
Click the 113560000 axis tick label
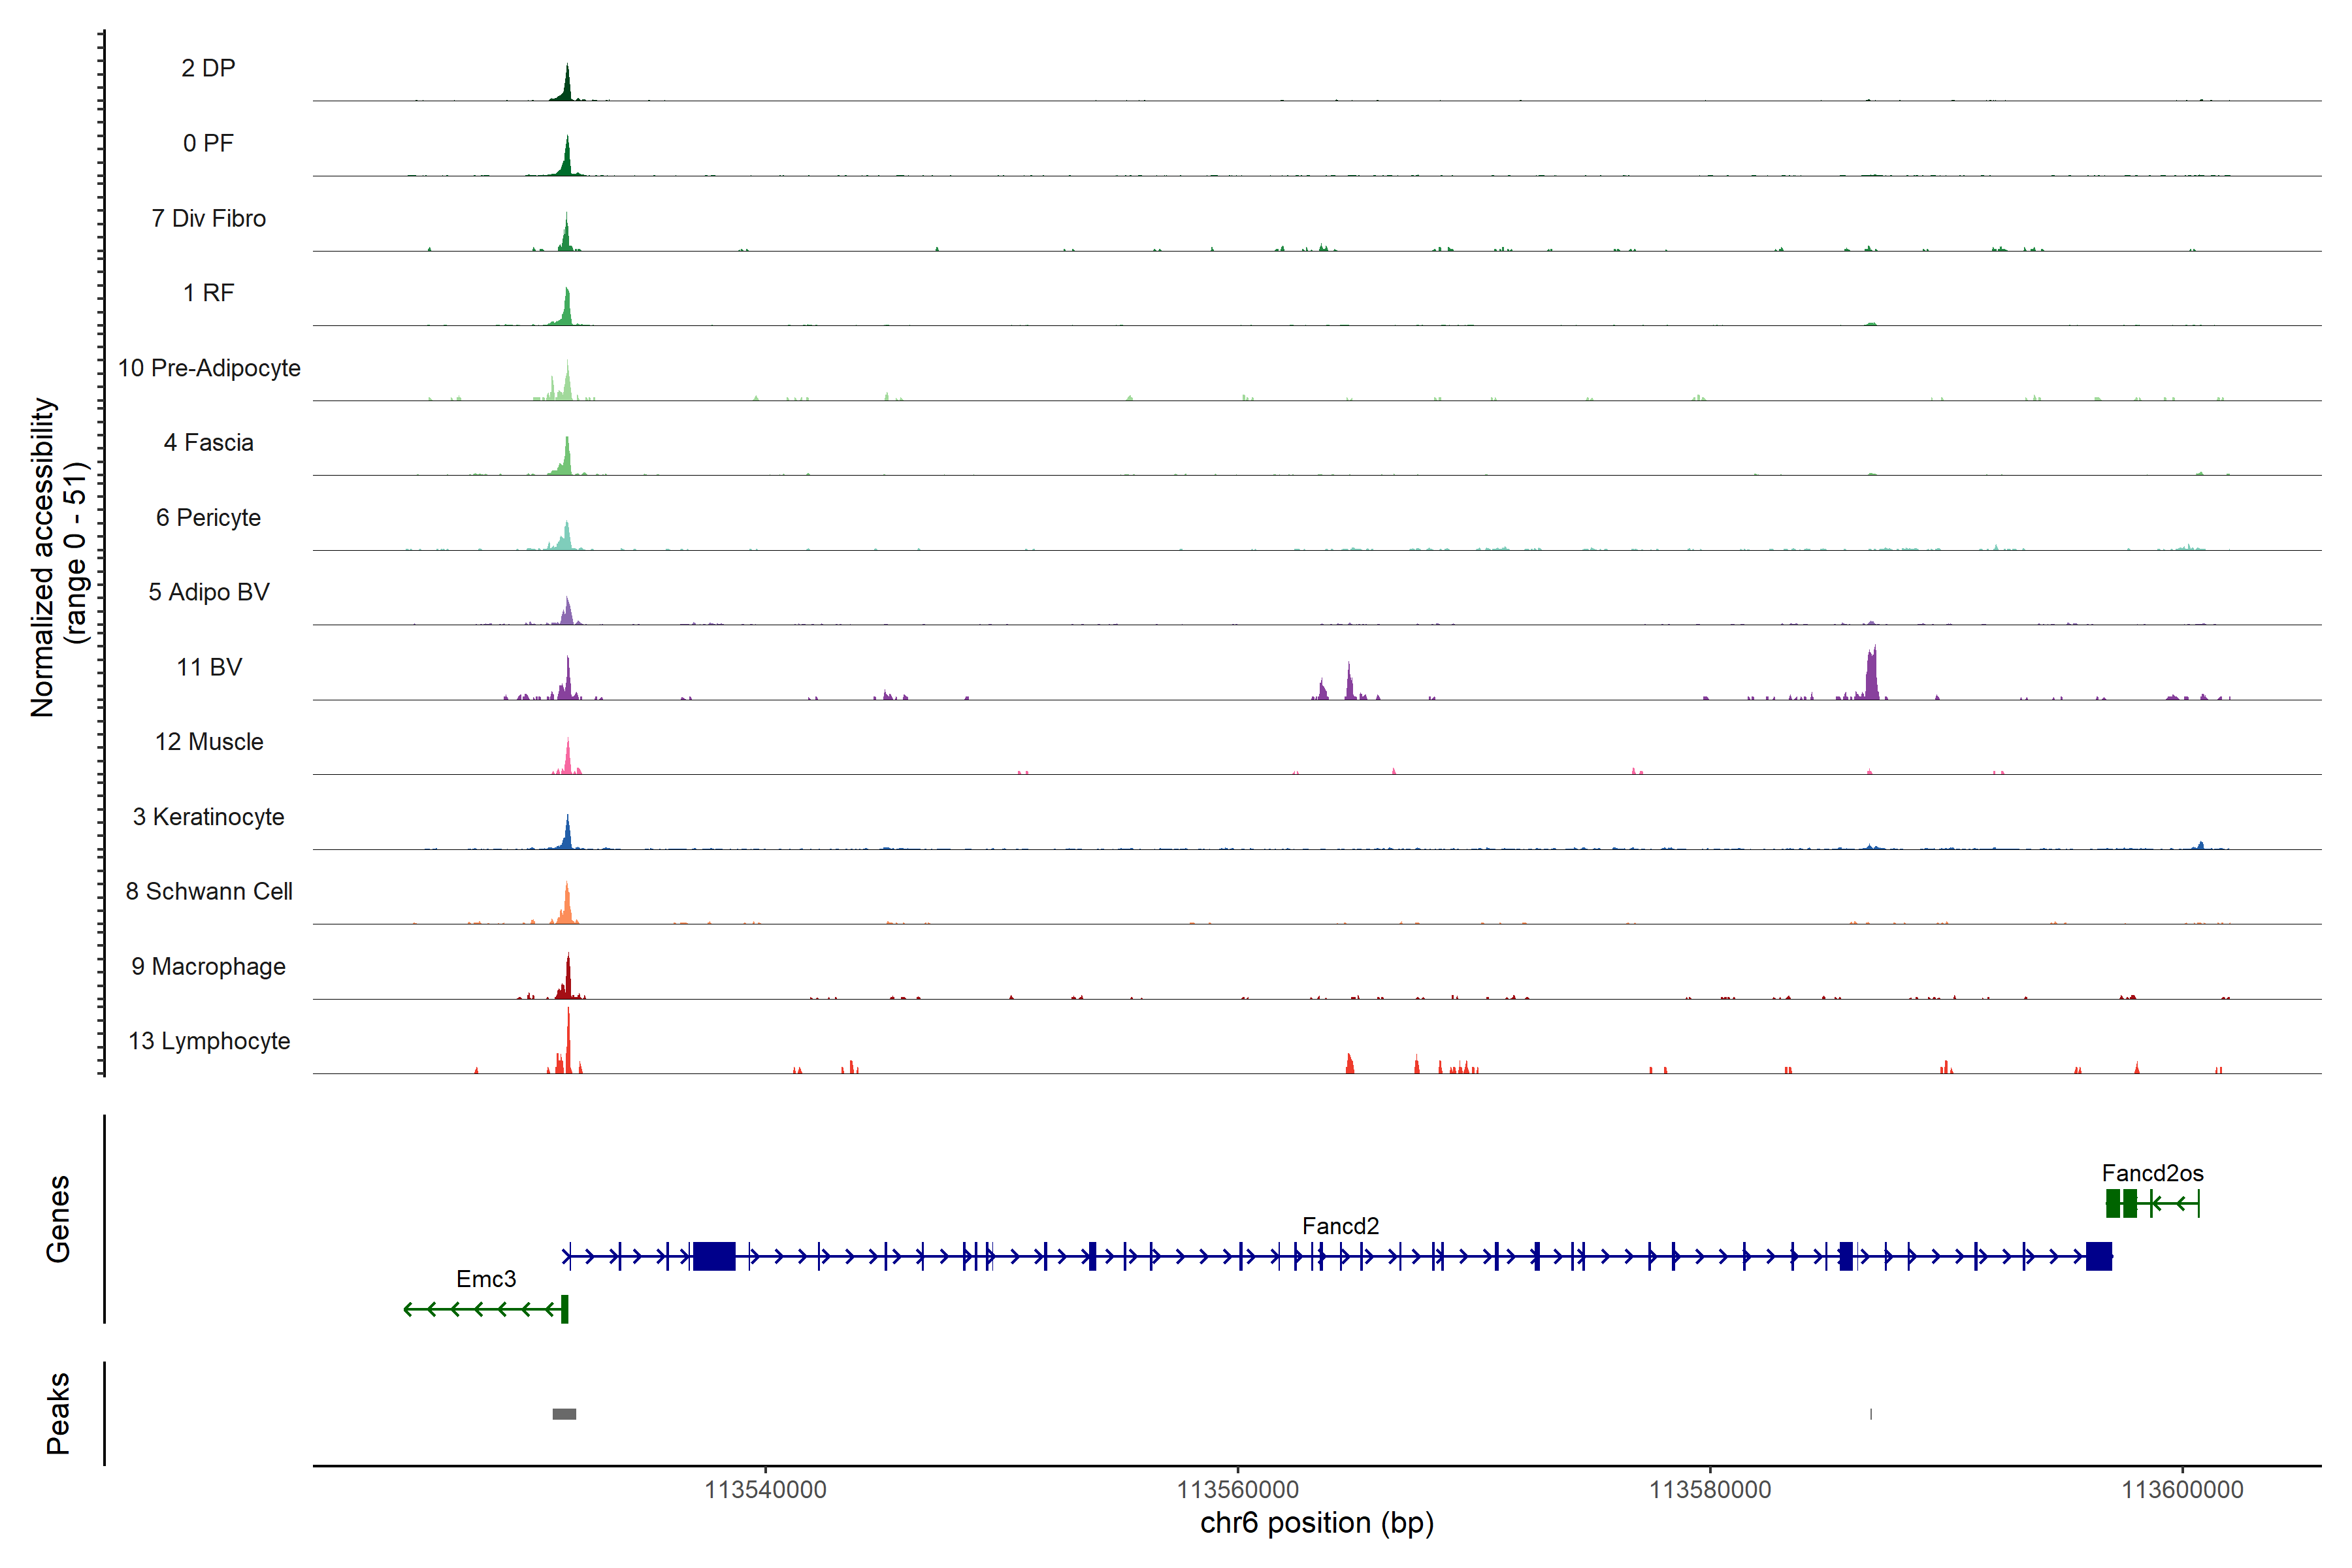click(x=1238, y=1490)
